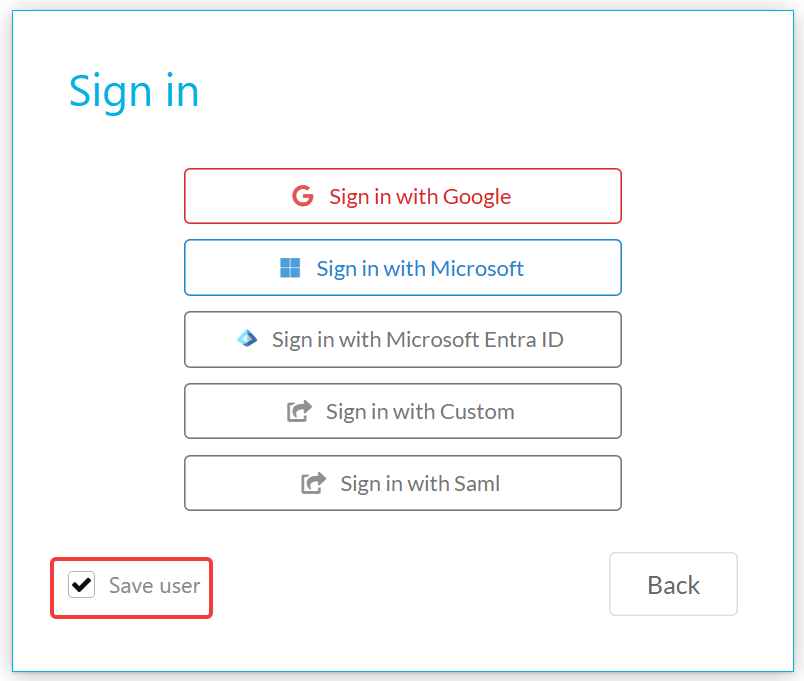This screenshot has height=681, width=804.
Task: Click the Microsoft four-square logo icon
Action: click(290, 268)
